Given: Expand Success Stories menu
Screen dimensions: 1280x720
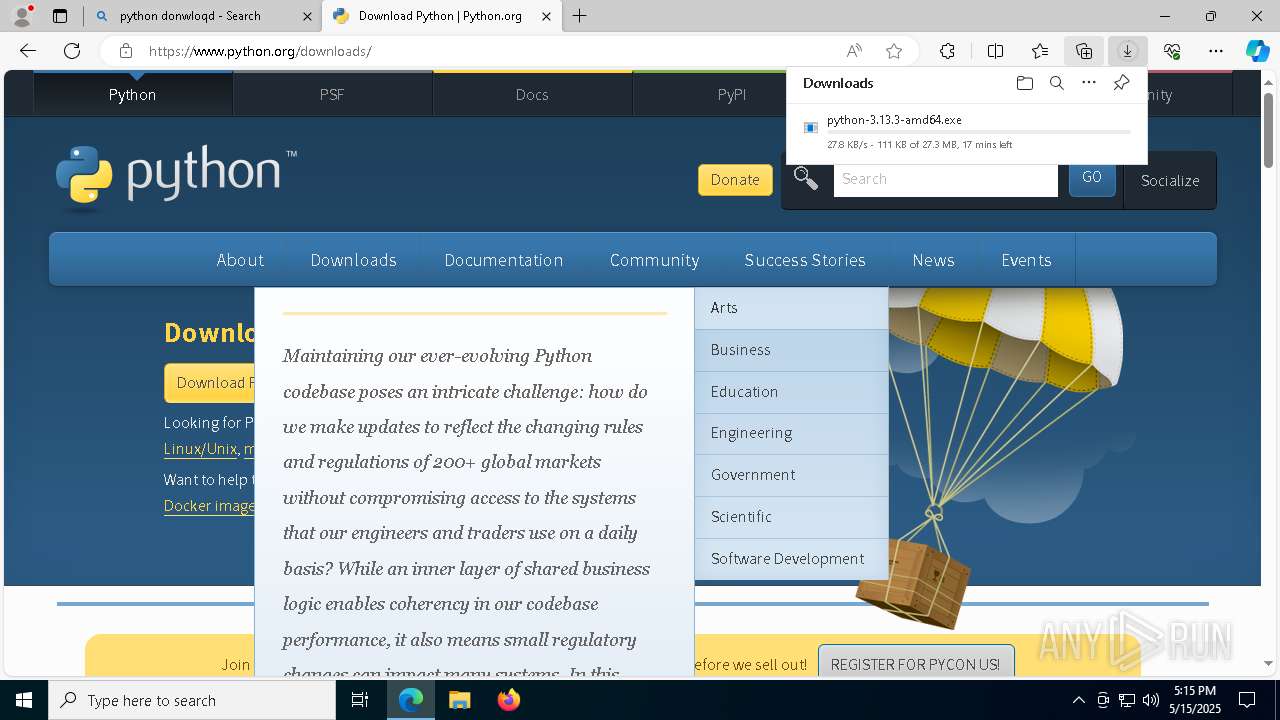Looking at the screenshot, I should tap(805, 260).
